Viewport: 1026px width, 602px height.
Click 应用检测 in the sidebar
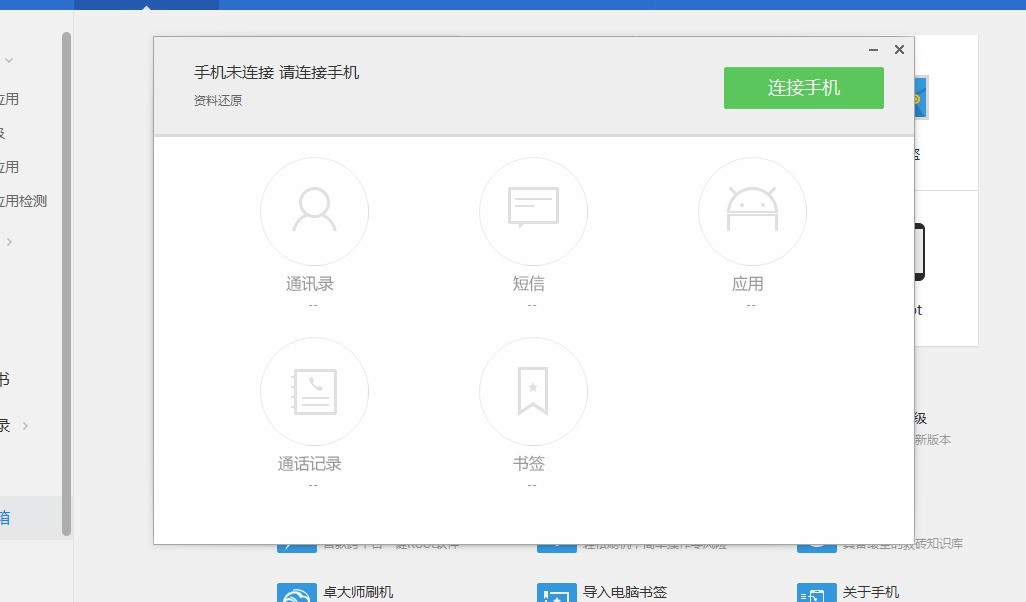point(23,201)
